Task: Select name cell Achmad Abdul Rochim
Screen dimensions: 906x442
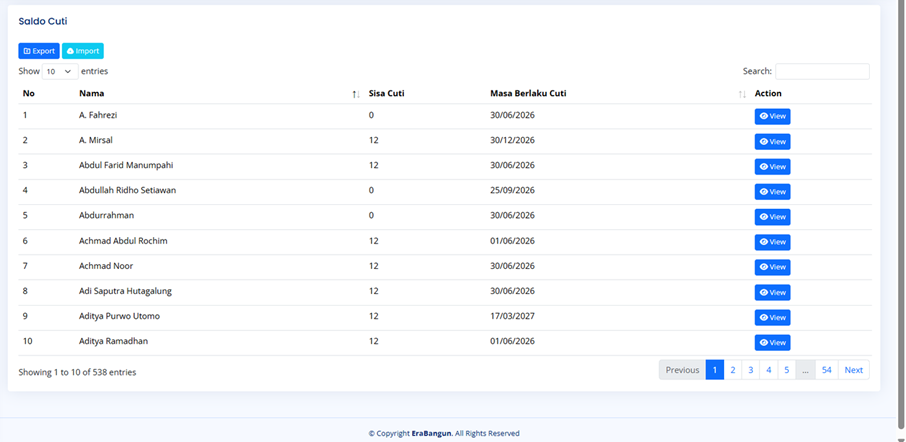Action: coord(123,241)
